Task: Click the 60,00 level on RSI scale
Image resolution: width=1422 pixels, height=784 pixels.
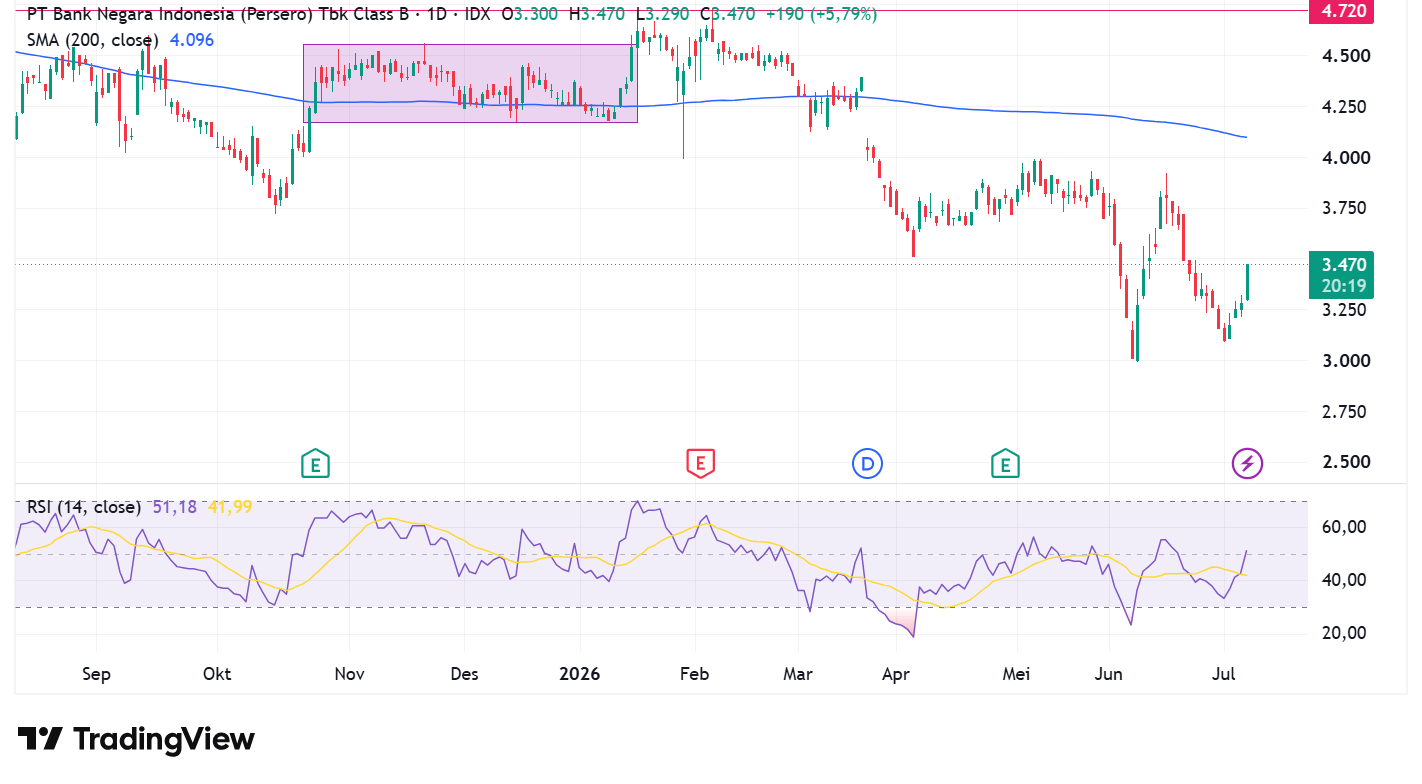Action: point(1343,527)
